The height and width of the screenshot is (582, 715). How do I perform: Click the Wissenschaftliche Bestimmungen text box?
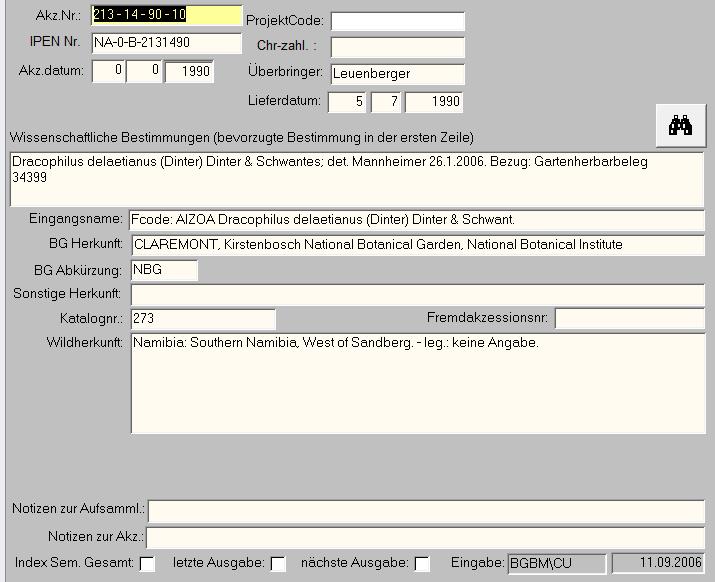[357, 178]
